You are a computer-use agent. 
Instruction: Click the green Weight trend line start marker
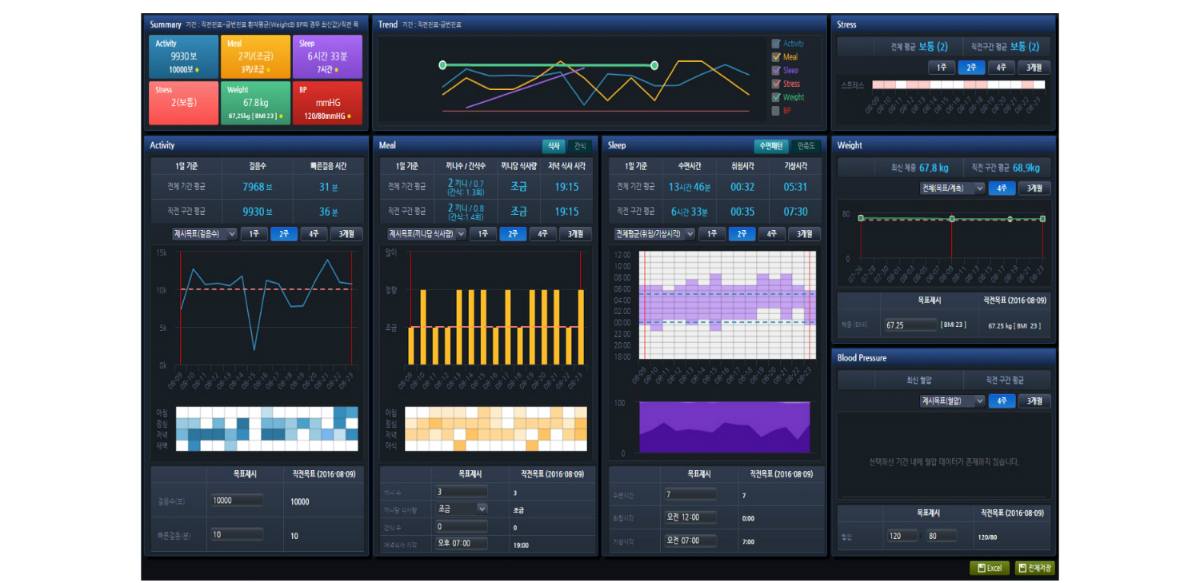pyautogui.click(x=442, y=65)
